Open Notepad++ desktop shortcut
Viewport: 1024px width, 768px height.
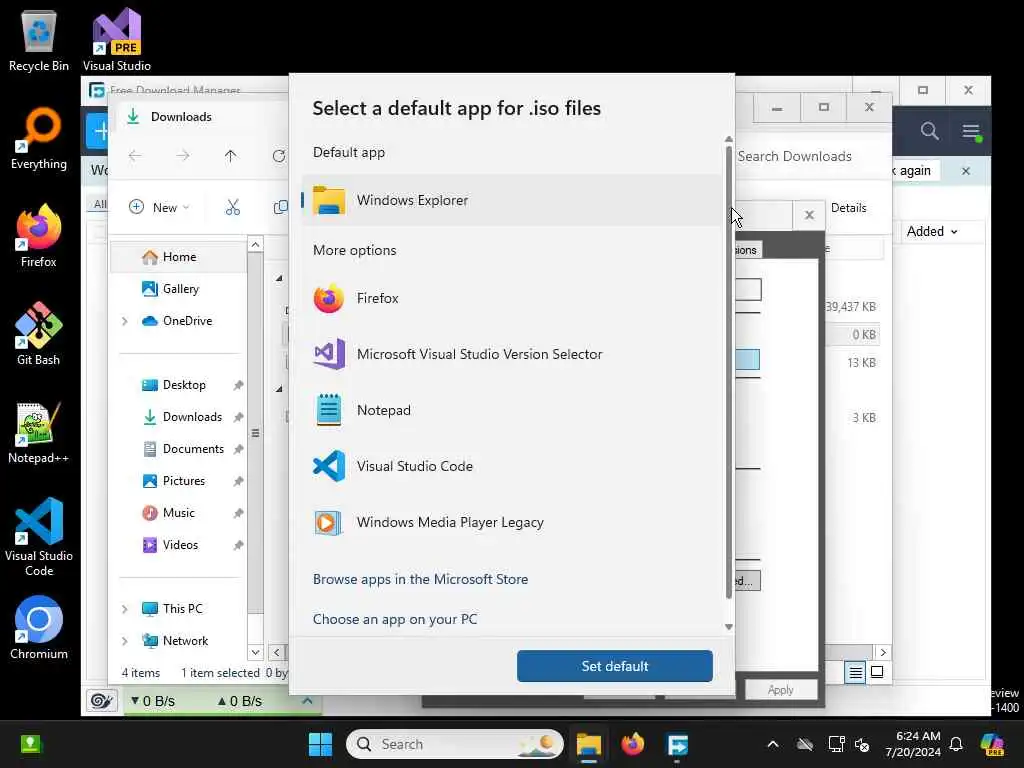pyautogui.click(x=39, y=432)
